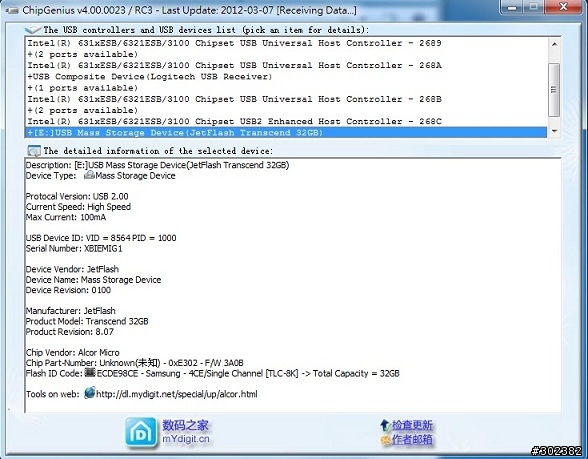588x459 pixels.
Task: Click the 'Protocal Version: USB 2.00' line
Action: pos(77,196)
